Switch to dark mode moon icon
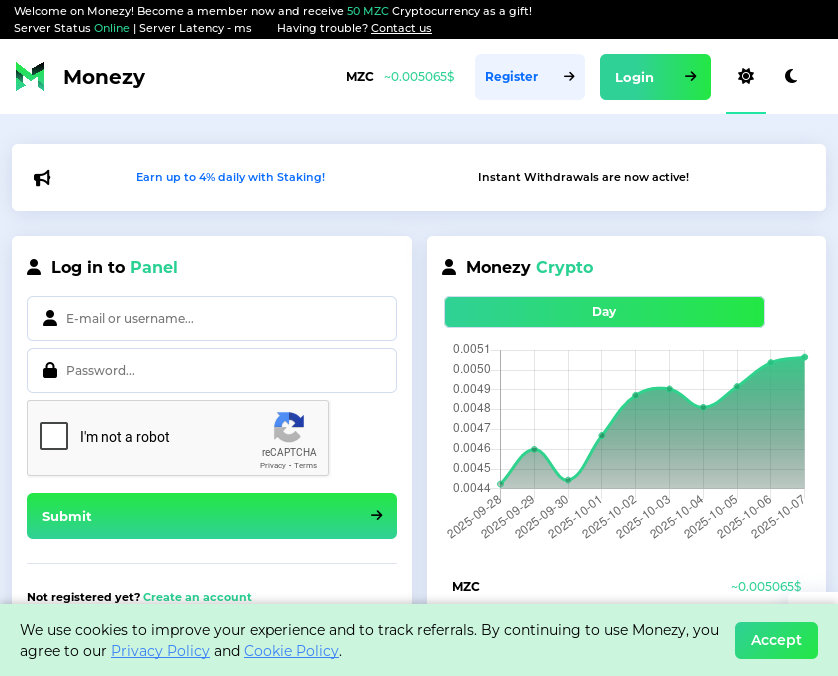This screenshot has width=838, height=676. [x=791, y=76]
